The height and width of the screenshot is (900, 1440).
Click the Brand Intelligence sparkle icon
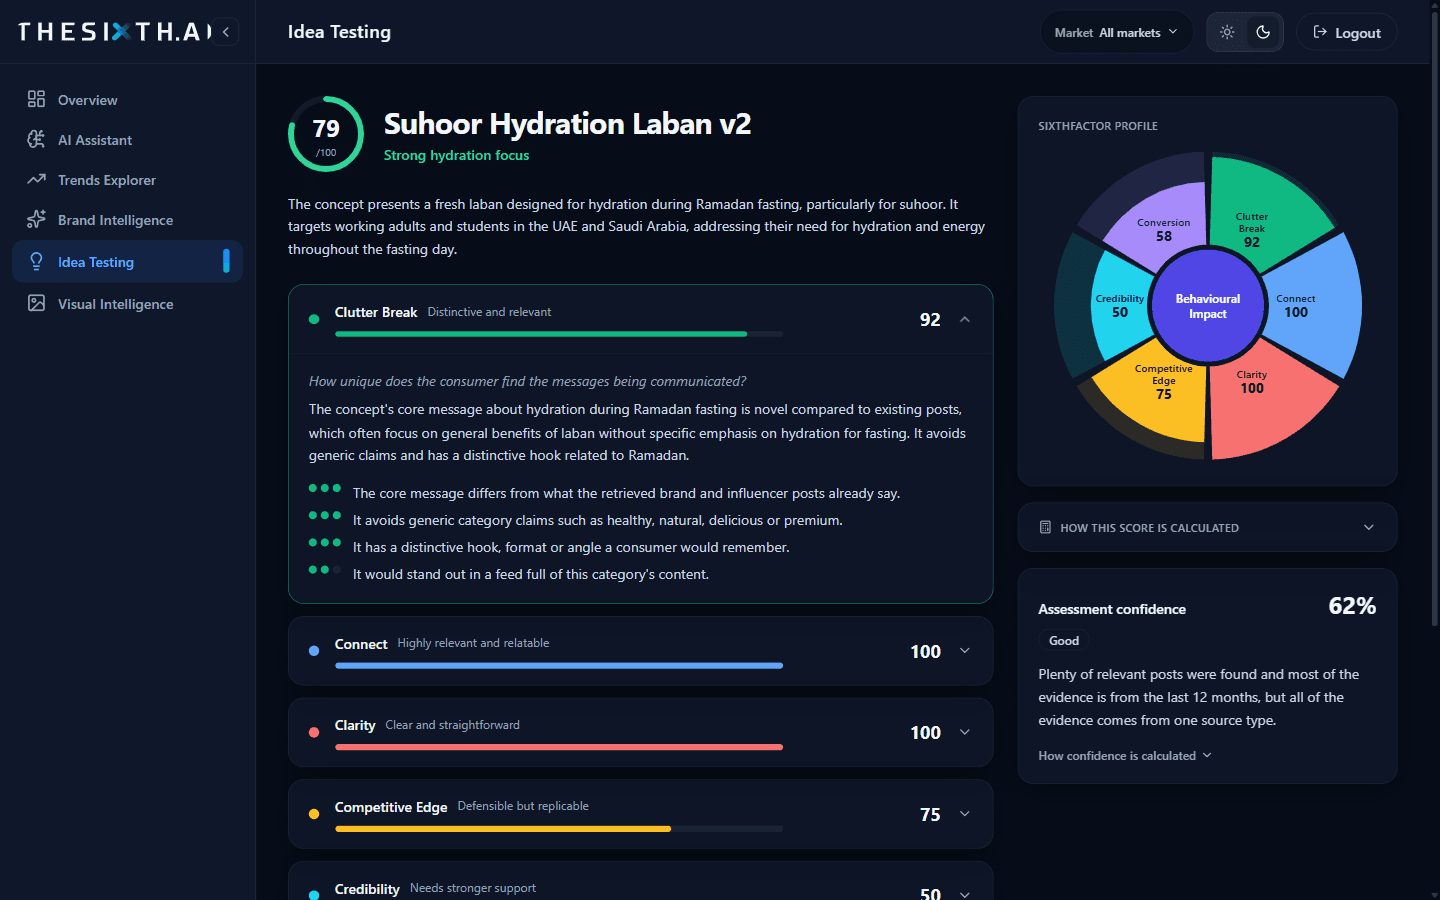click(36, 219)
